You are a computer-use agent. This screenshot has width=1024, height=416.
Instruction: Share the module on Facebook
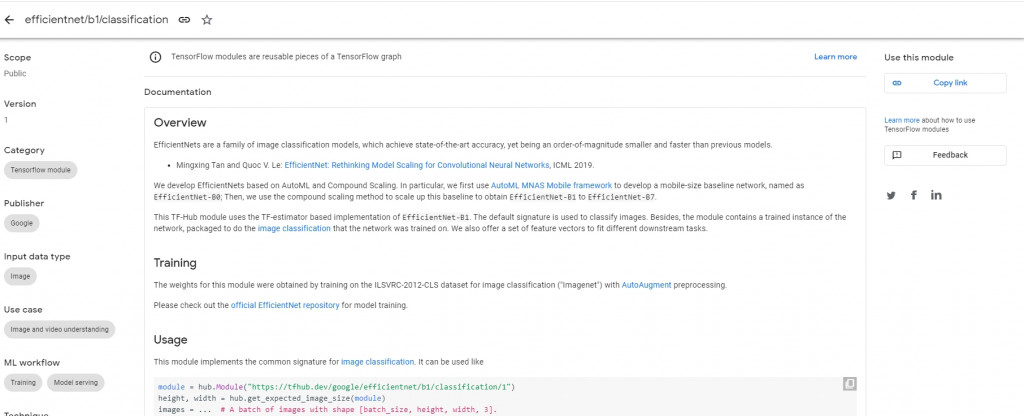point(913,195)
